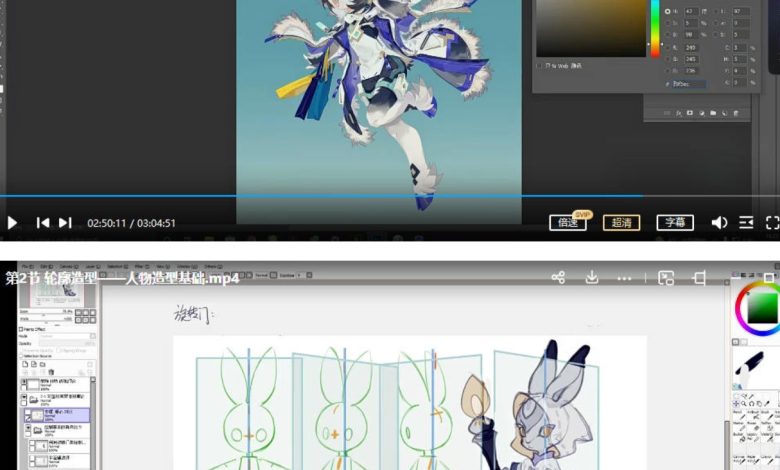Open the File menu in SAI
This screenshot has width=780, height=470.
pos(28,267)
